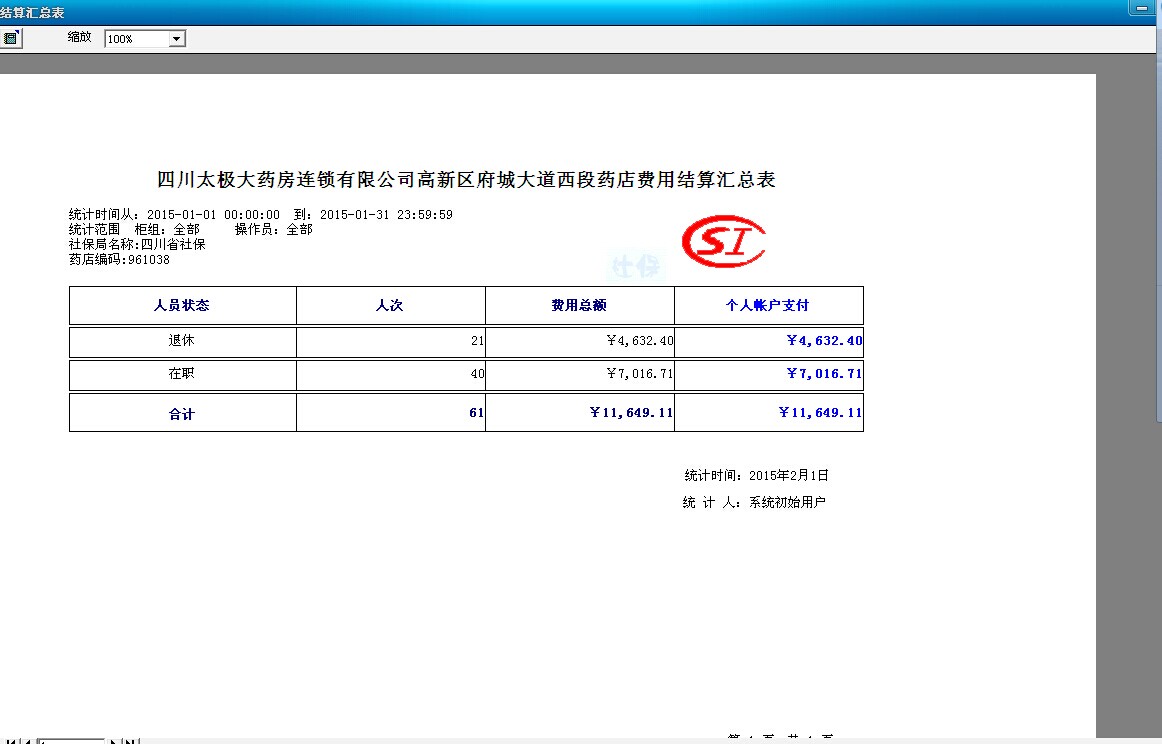Image resolution: width=1162 pixels, height=744 pixels.
Task: Jump to the last report page
Action: pyautogui.click(x=130, y=740)
